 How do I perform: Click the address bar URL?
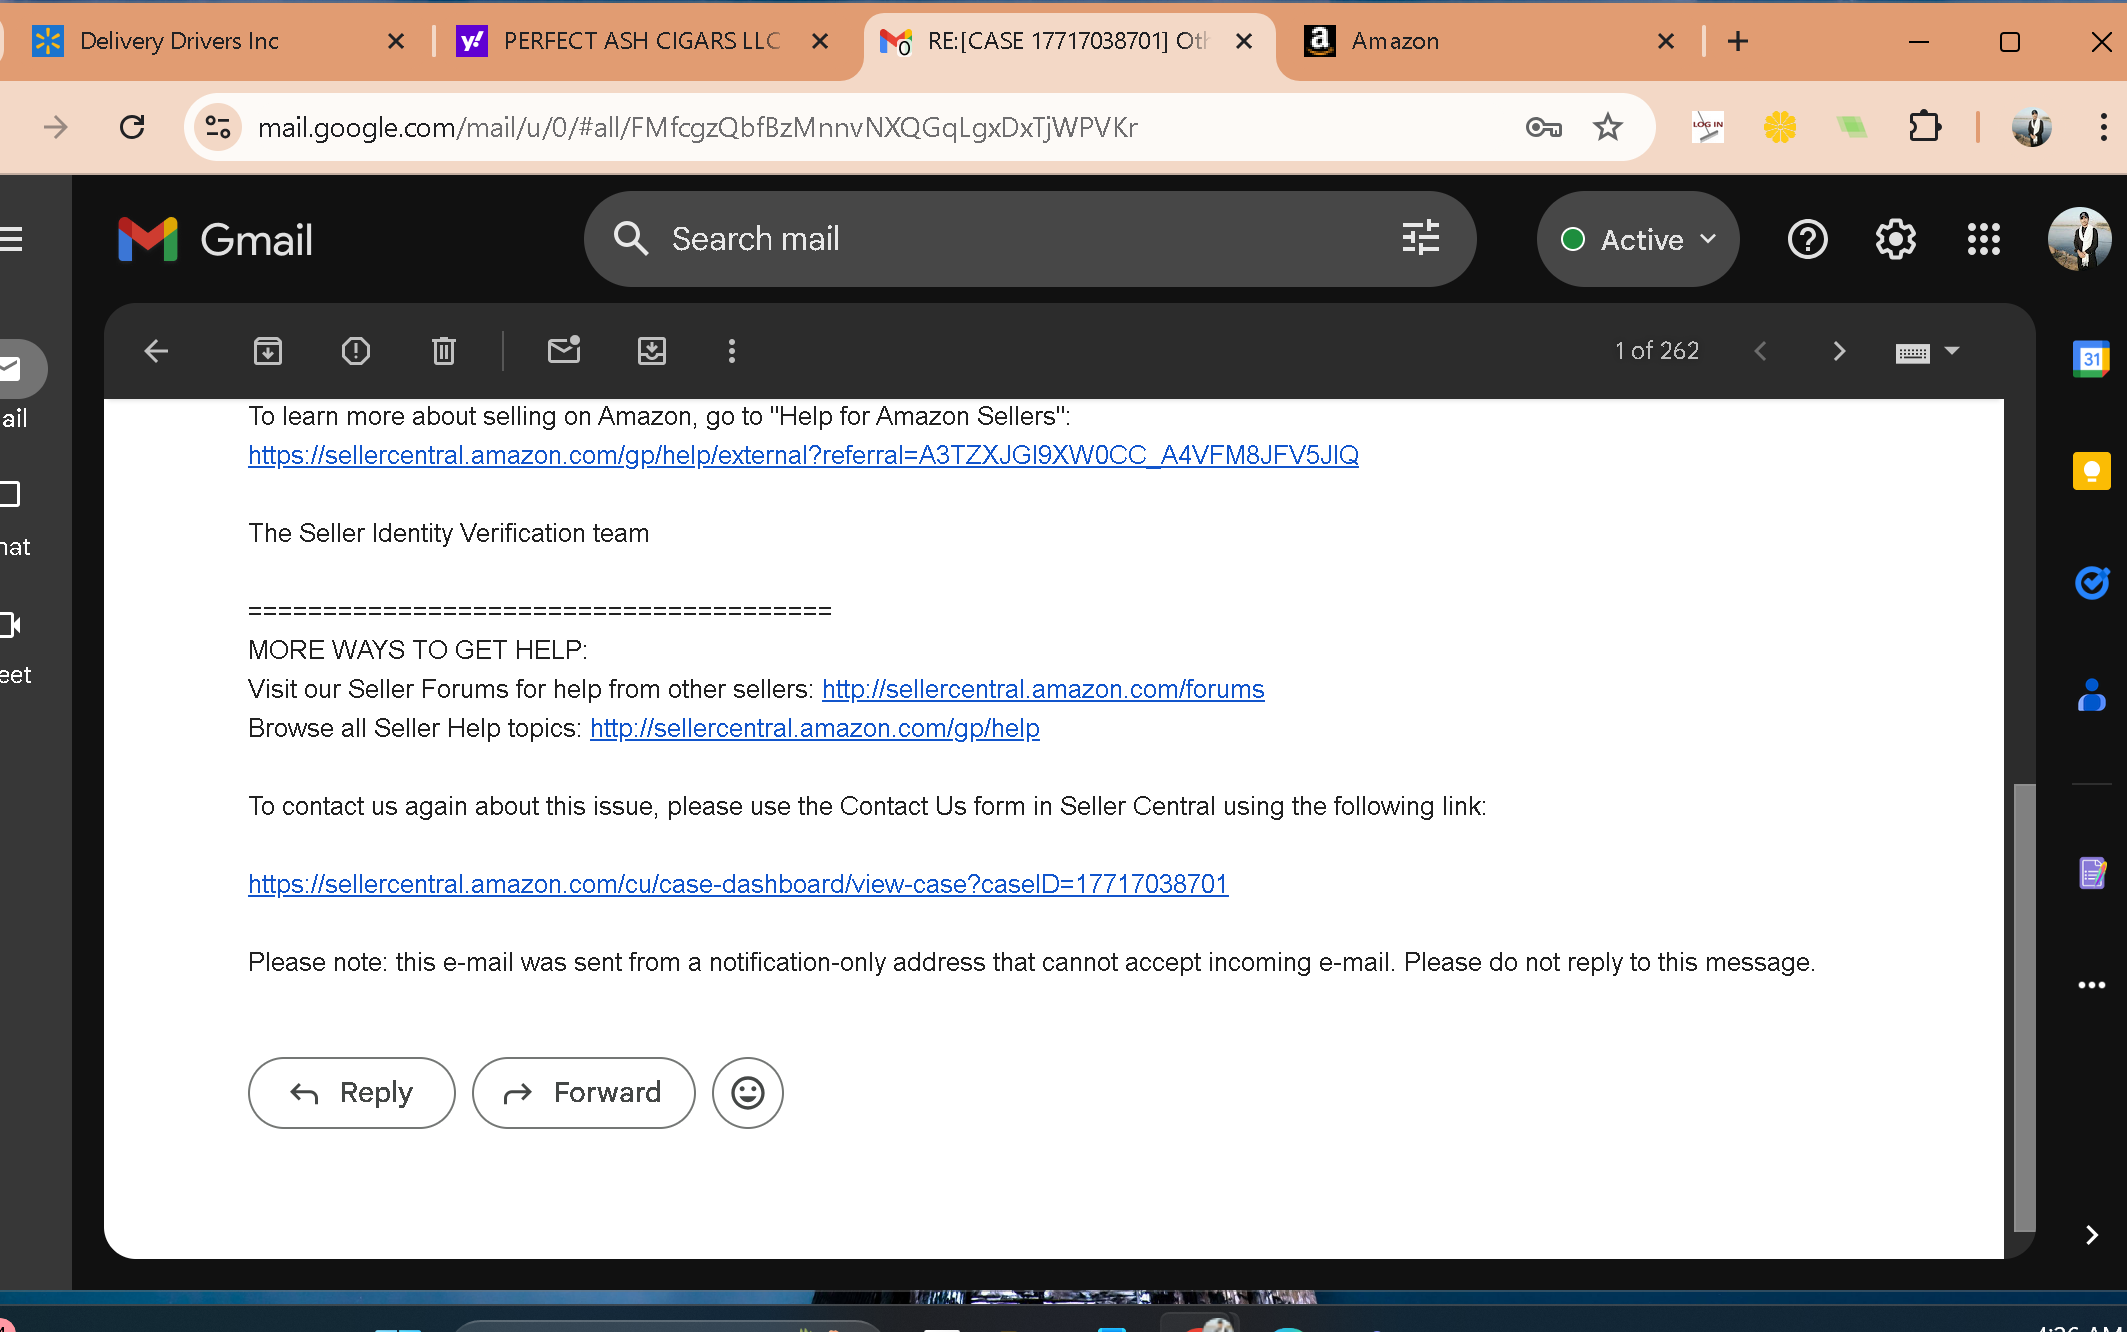(x=697, y=127)
